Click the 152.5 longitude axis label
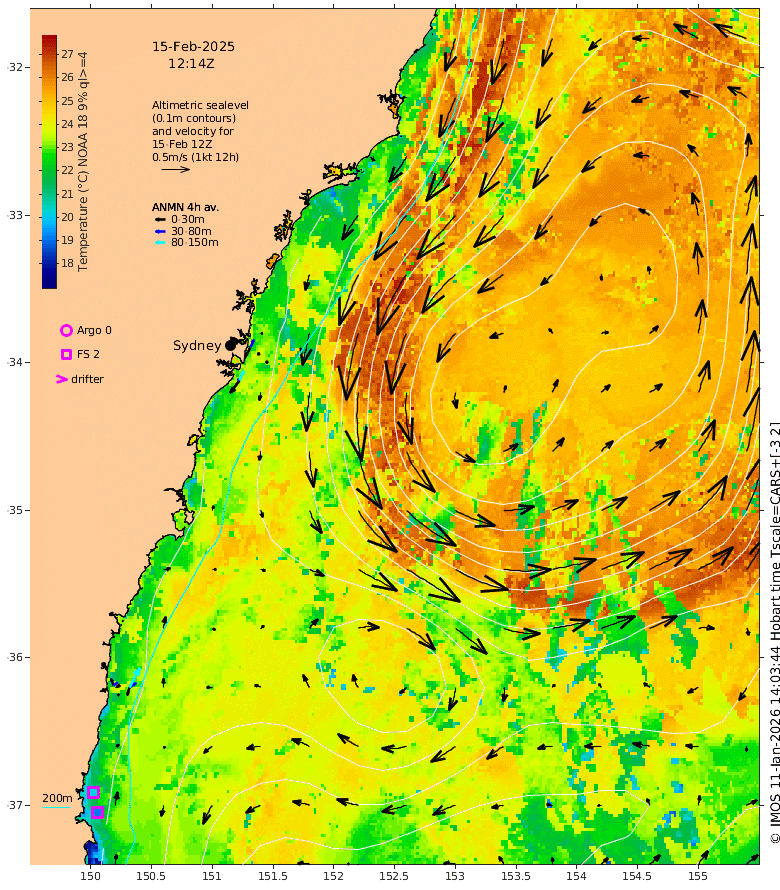This screenshot has width=780, height=890. point(394,876)
